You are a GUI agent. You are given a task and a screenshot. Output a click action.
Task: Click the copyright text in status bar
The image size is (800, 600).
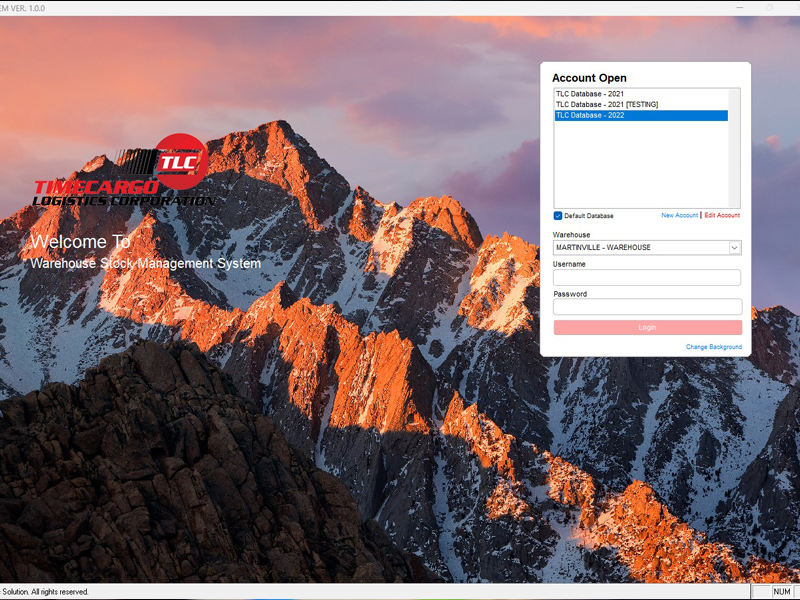pos(45,592)
